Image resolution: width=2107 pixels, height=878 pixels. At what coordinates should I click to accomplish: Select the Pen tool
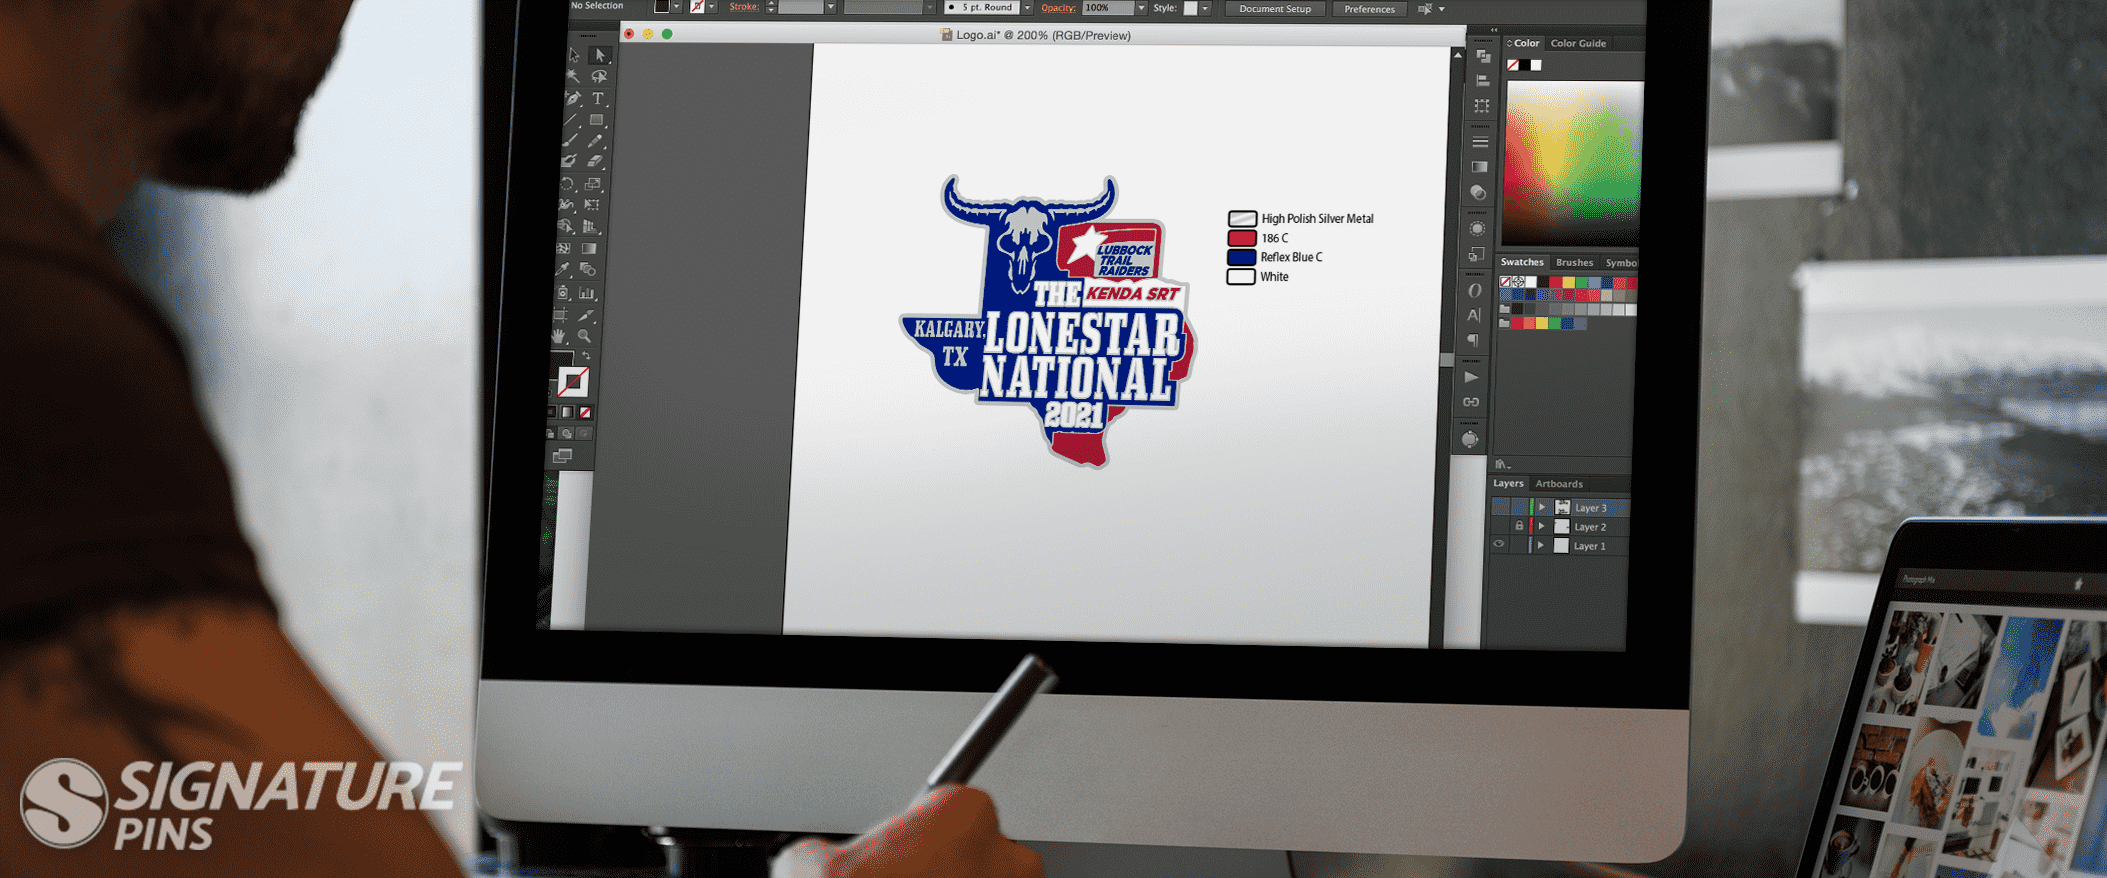pos(573,98)
